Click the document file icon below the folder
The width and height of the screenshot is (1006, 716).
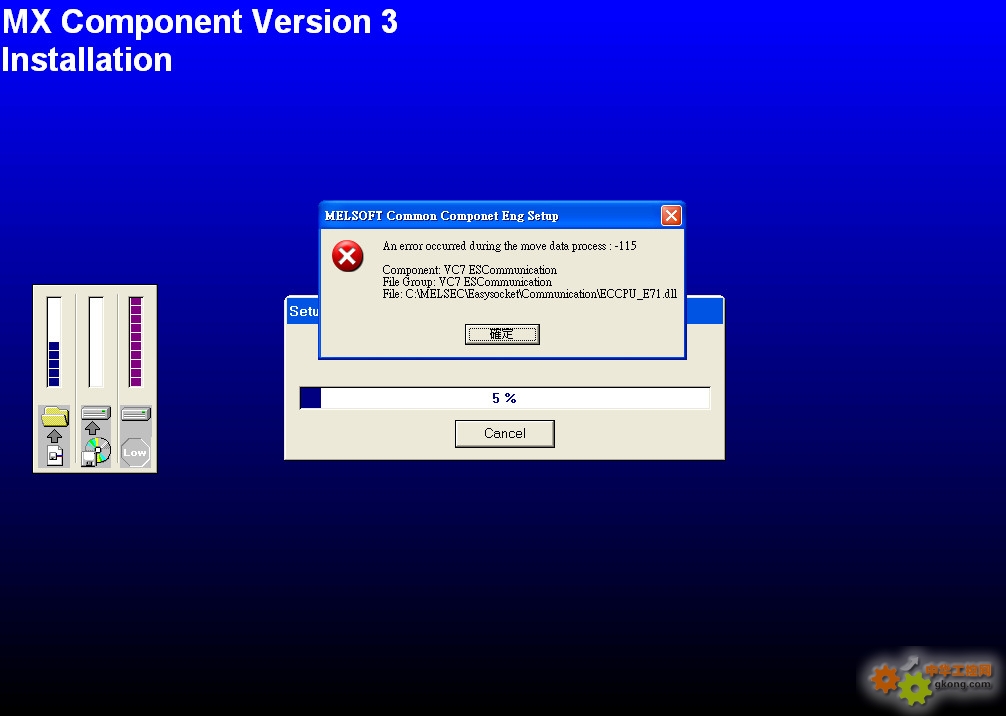[x=55, y=455]
